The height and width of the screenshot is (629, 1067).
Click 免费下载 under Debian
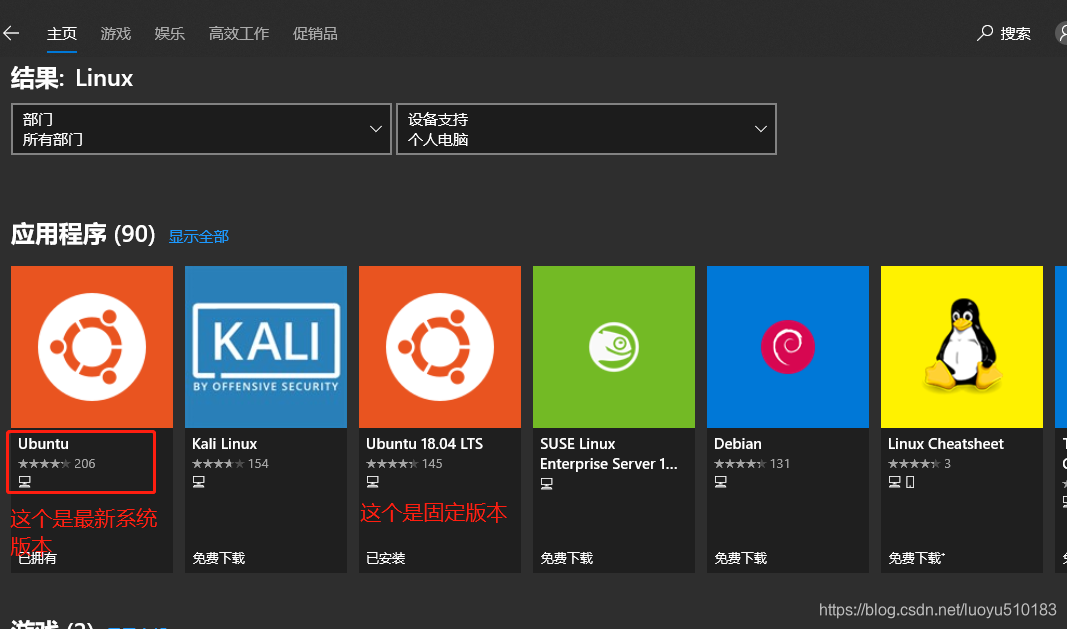click(x=740, y=558)
